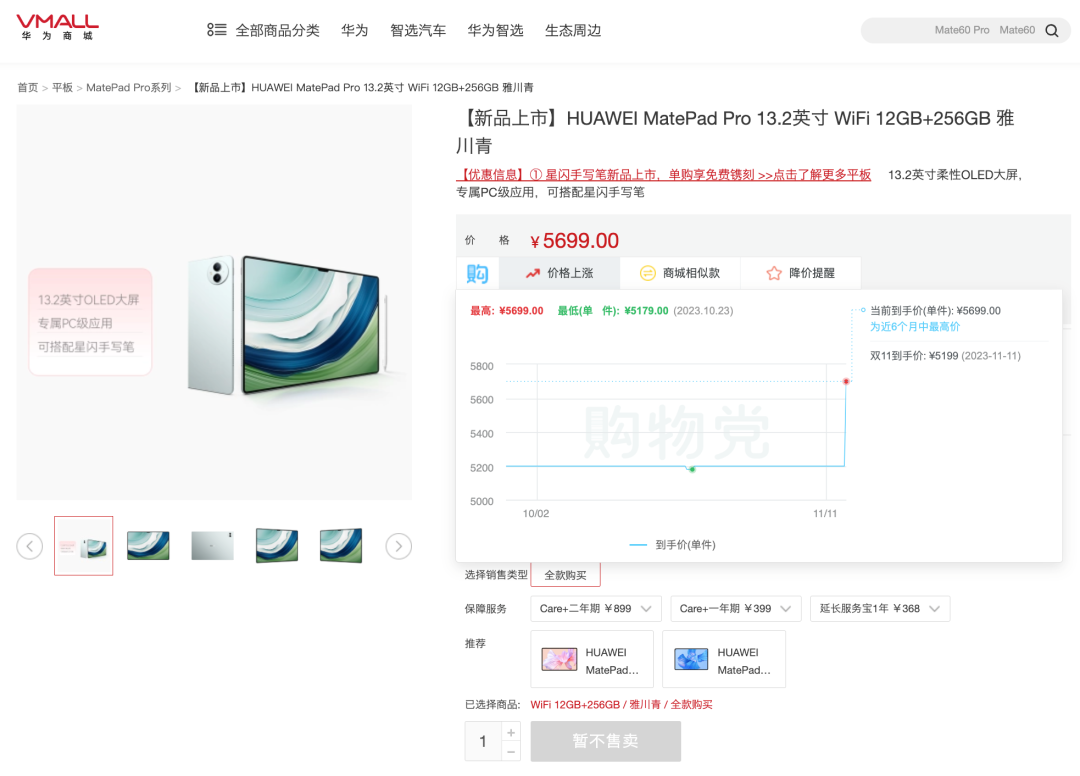1080x776 pixels.
Task: Open the 延长服务宝1年 ¥368 dropdown
Action: [x=880, y=609]
